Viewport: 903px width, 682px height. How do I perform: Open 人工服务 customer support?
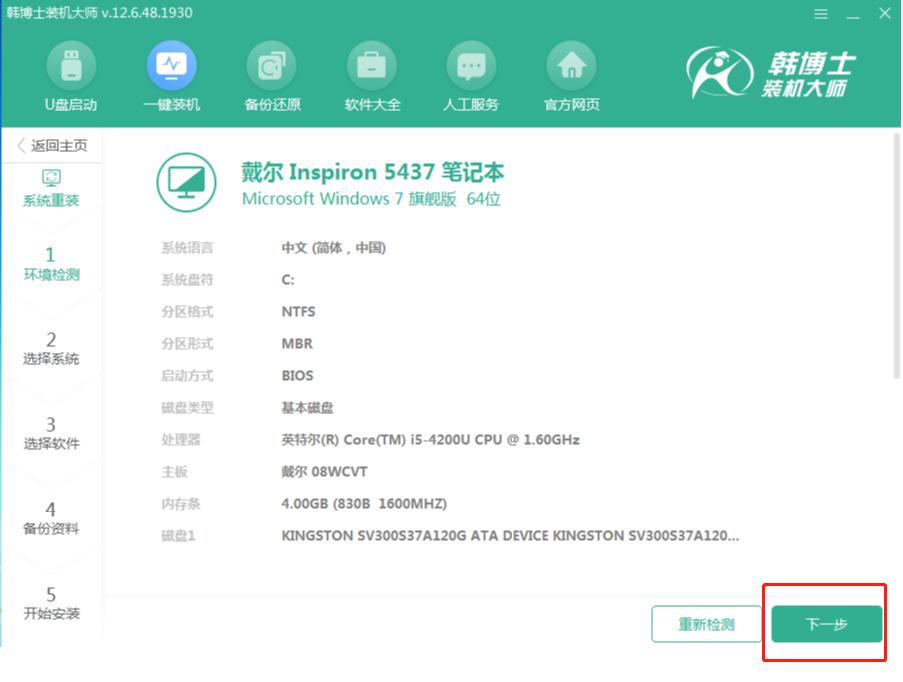471,75
